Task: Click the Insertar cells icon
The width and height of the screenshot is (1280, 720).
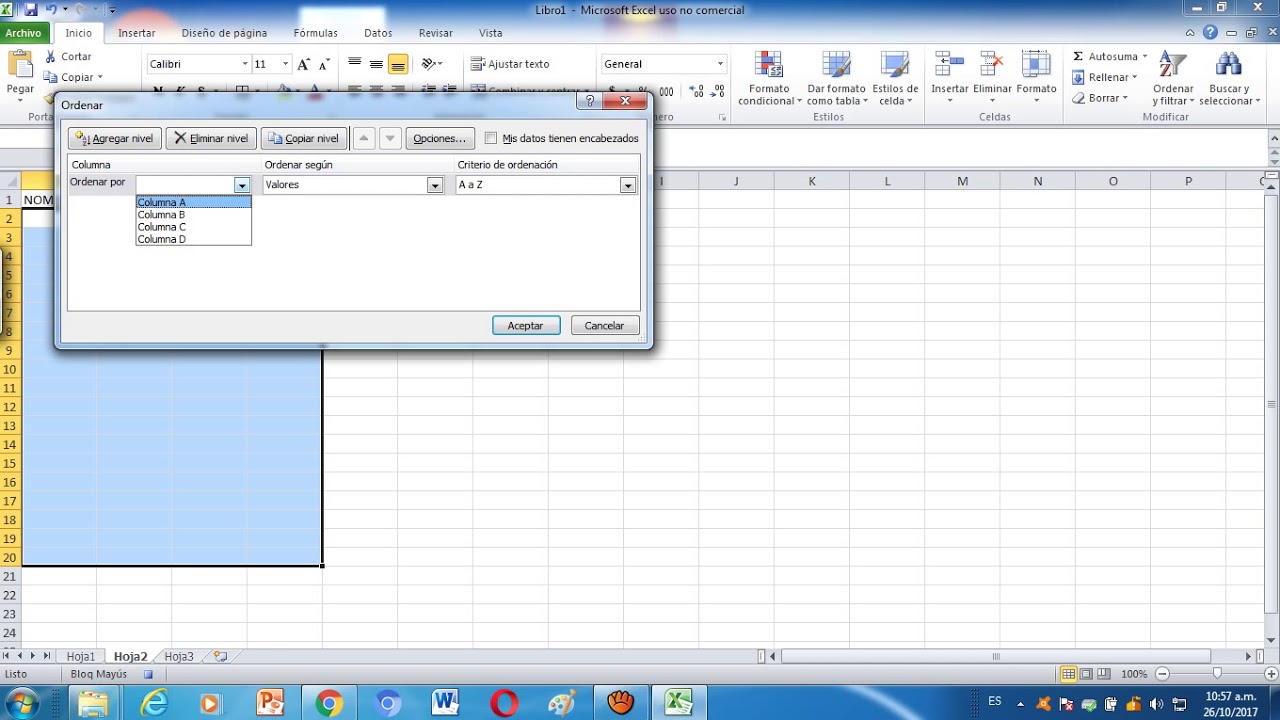Action: (950, 65)
